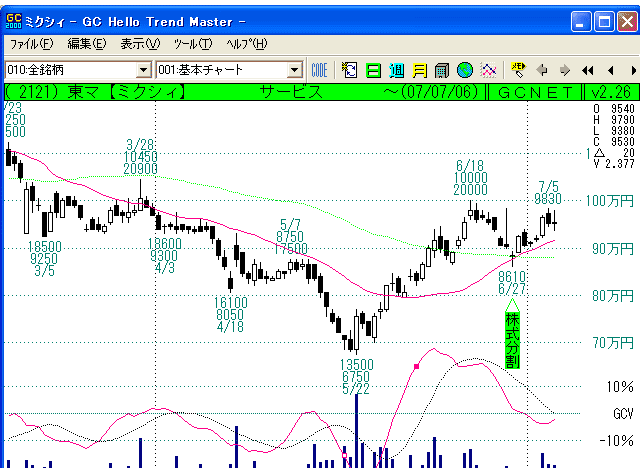Click the 18600 9300 4/3 annotation
Screen dimensions: 640x473
click(164, 255)
